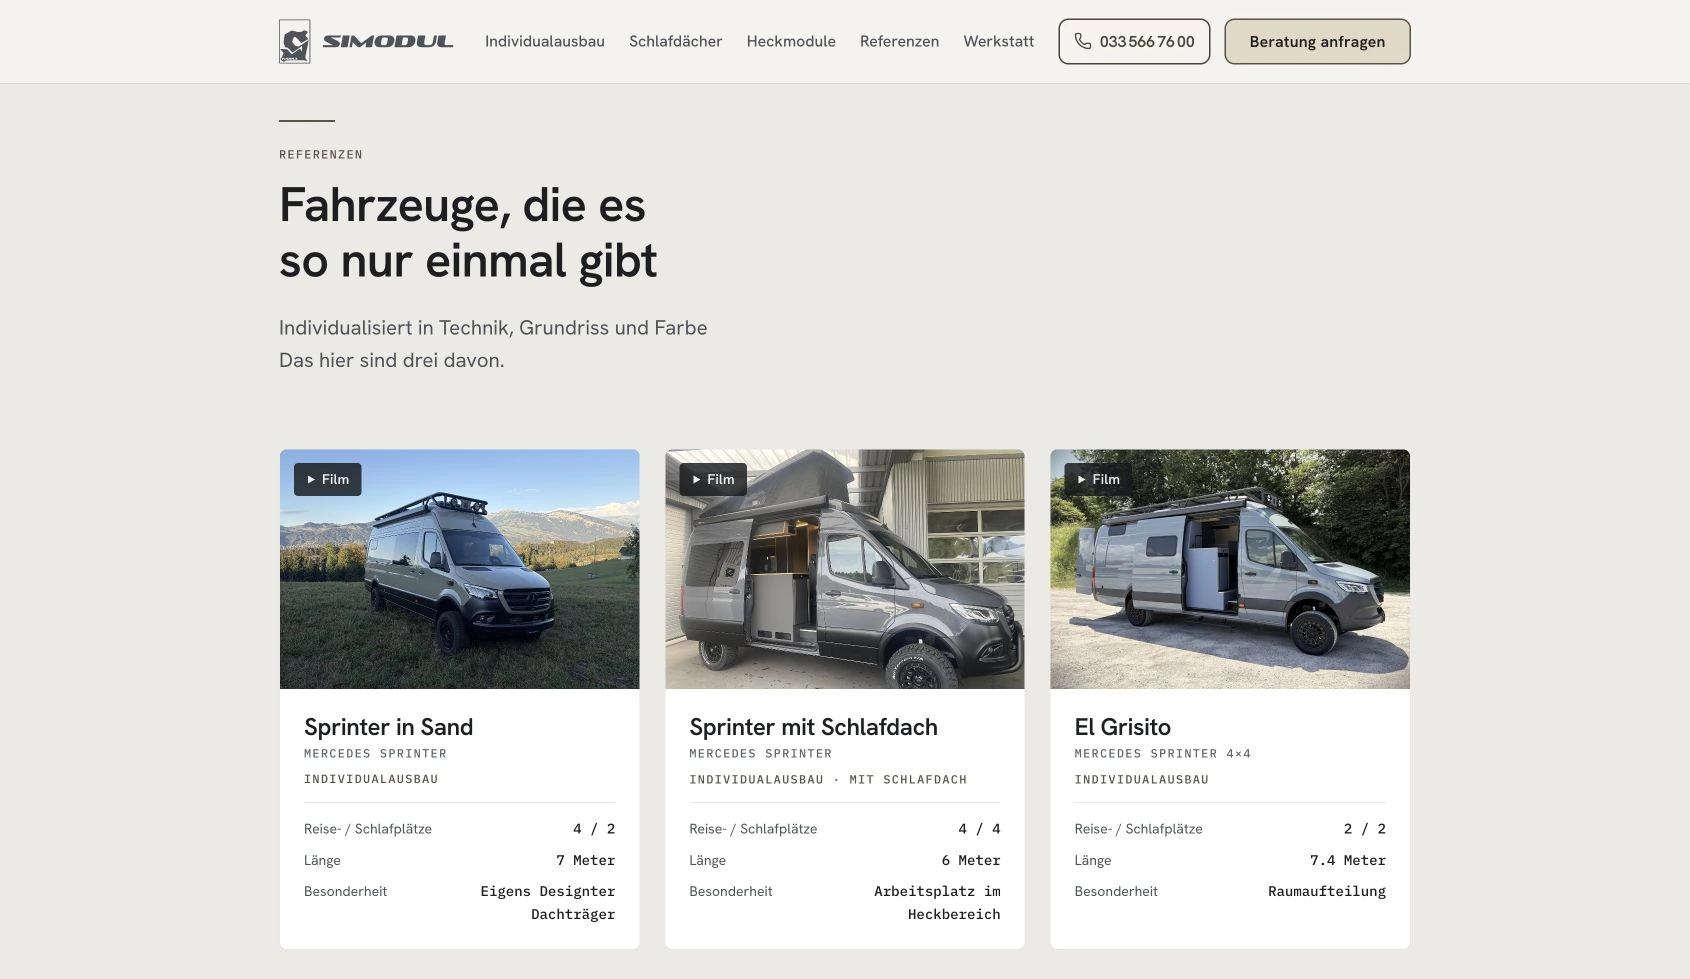This screenshot has width=1690, height=979.
Task: Click the text Arbeitsplatz im Heckbereich
Action: tap(937, 902)
